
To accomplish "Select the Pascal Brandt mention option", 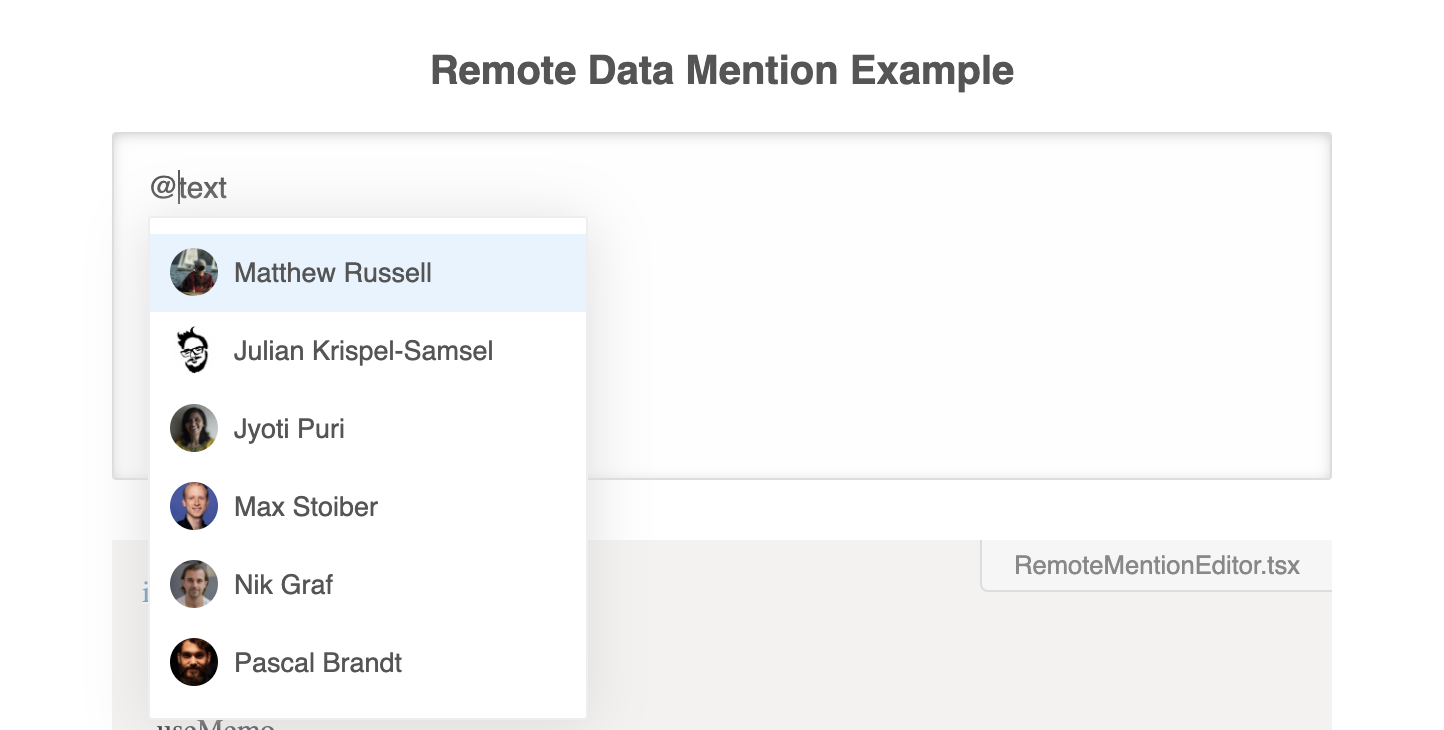I will pyautogui.click(x=317, y=661).
